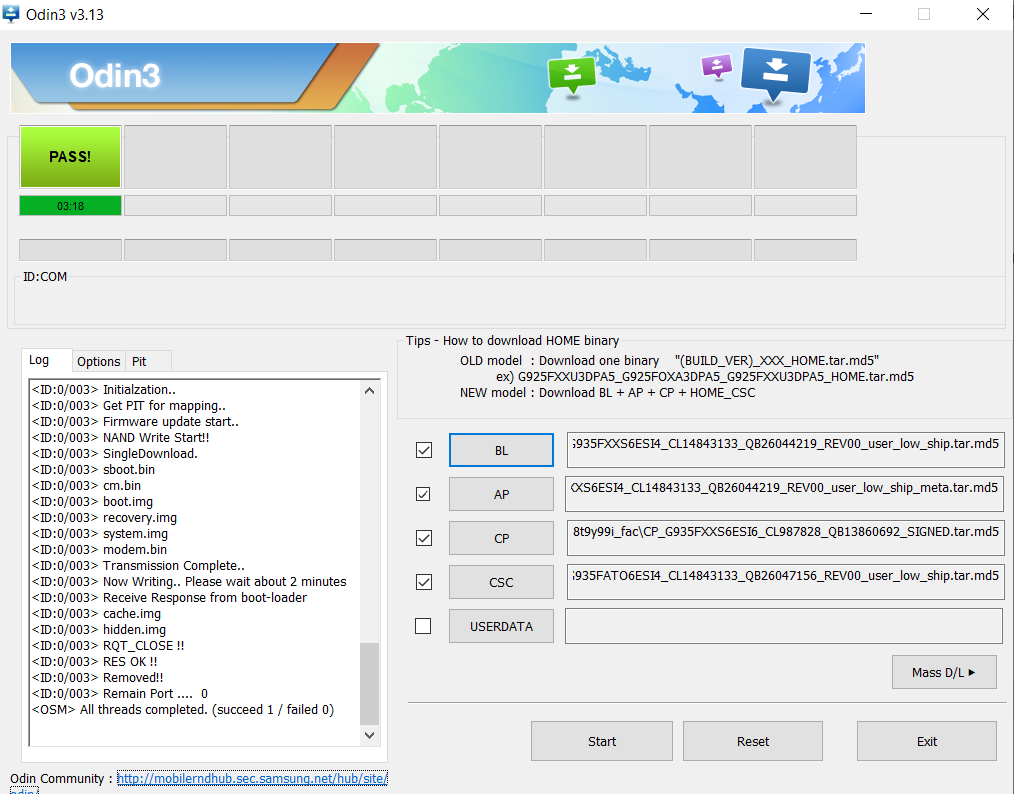Click the log scrollbar up arrow
This screenshot has height=794, width=1014.
pyautogui.click(x=369, y=391)
